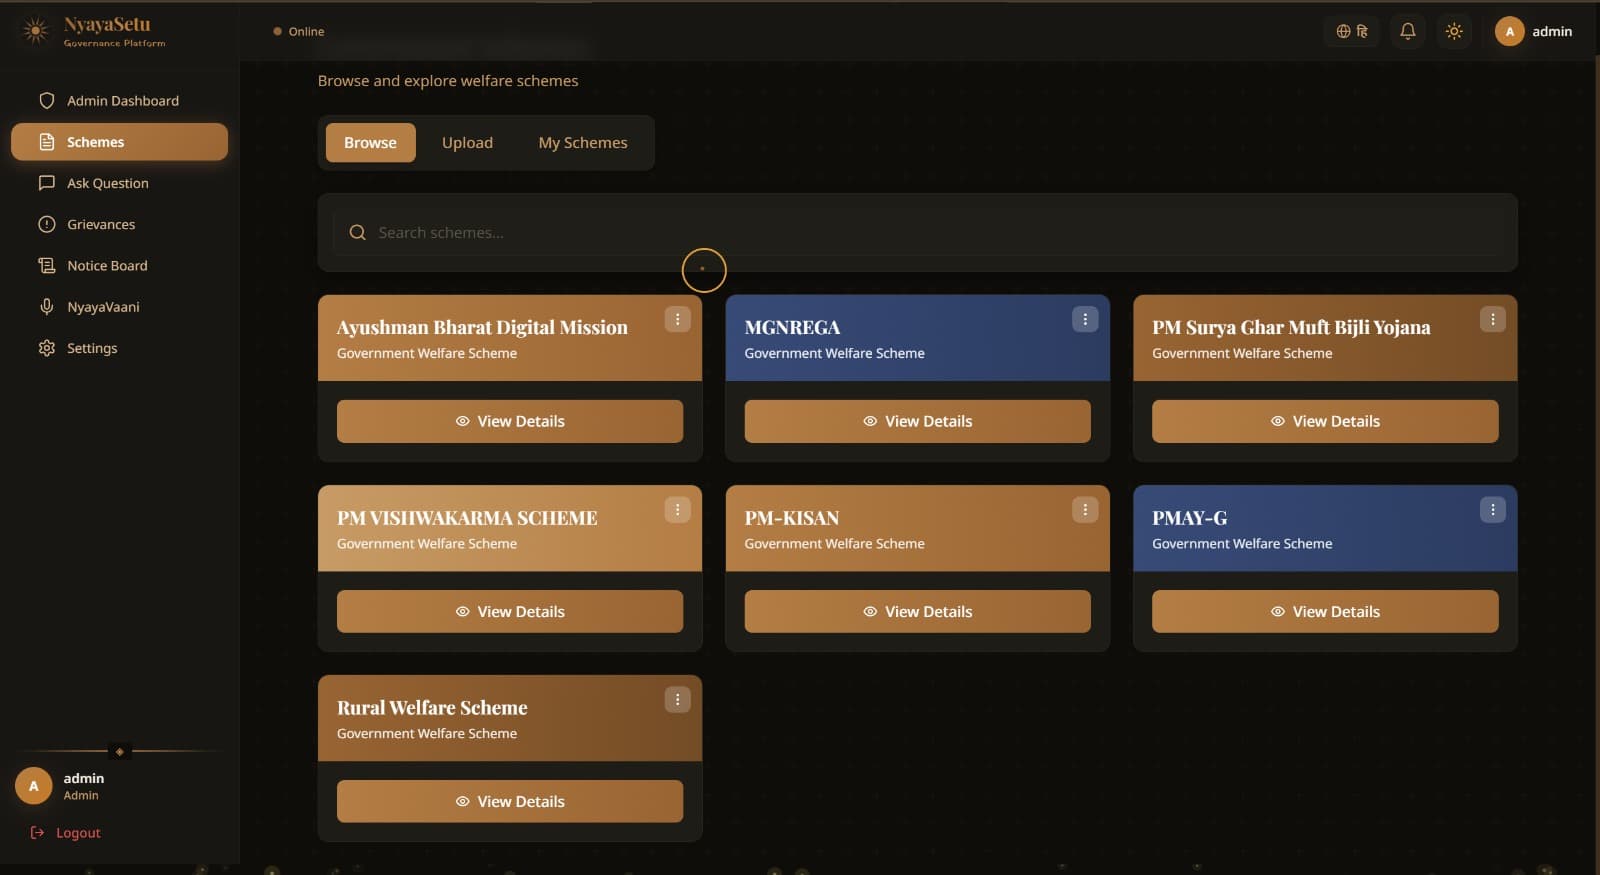The height and width of the screenshot is (875, 1600).
Task: Click the Schemes document icon in sidebar
Action: [46, 142]
